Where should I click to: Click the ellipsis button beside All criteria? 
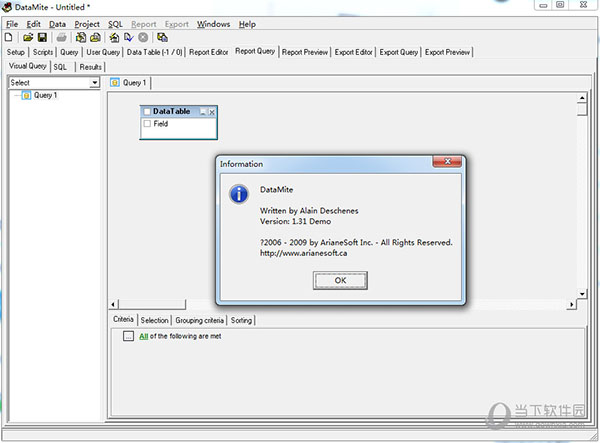[128, 336]
